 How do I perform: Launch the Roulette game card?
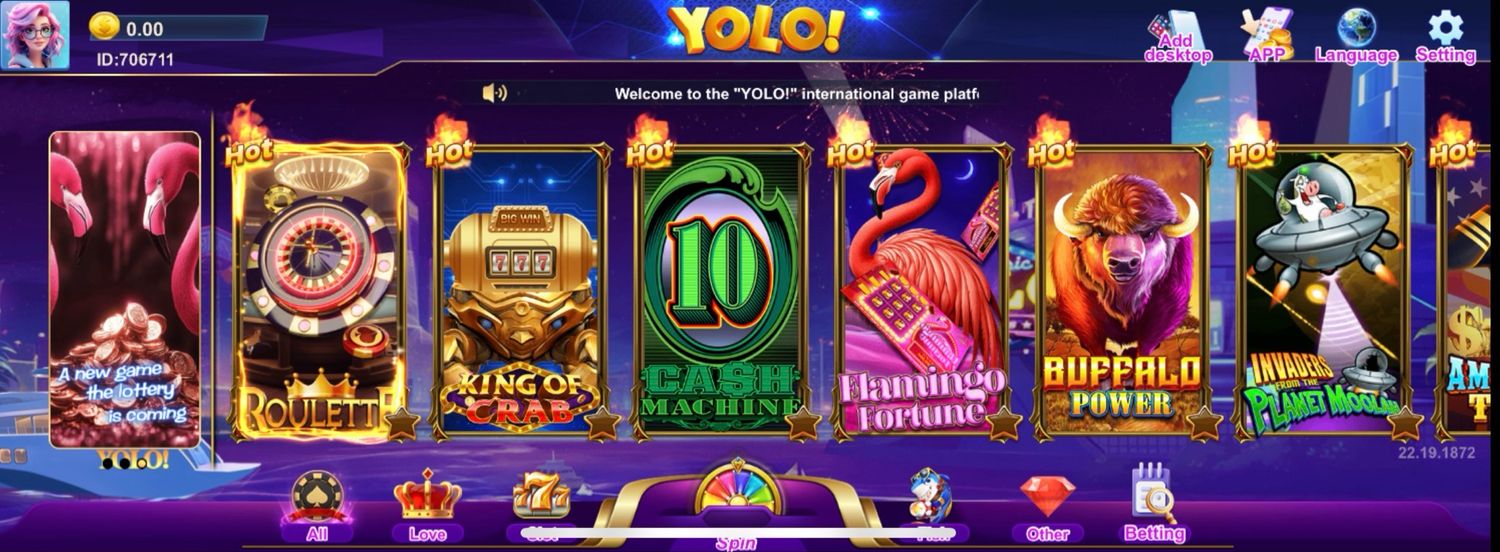click(x=319, y=292)
